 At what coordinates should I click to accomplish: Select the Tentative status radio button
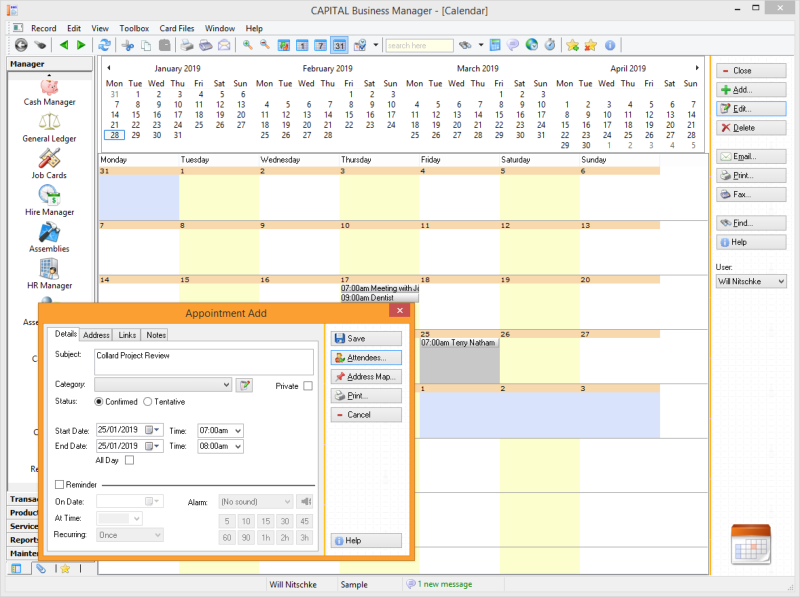coord(147,402)
